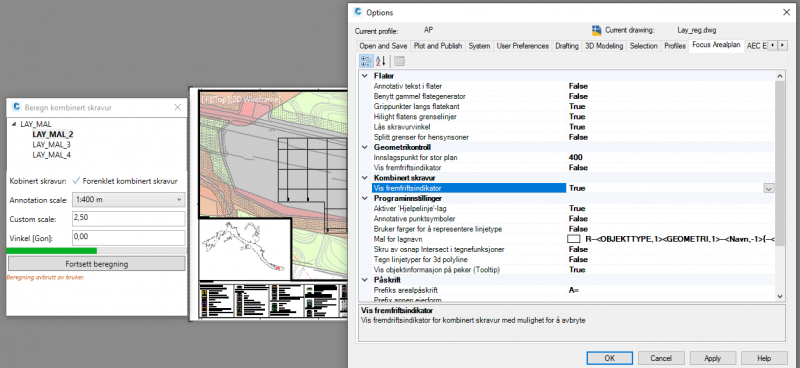Image resolution: width=800 pixels, height=368 pixels.
Task: Select the LAY_MAL_2 tree item
Action: click(53, 134)
